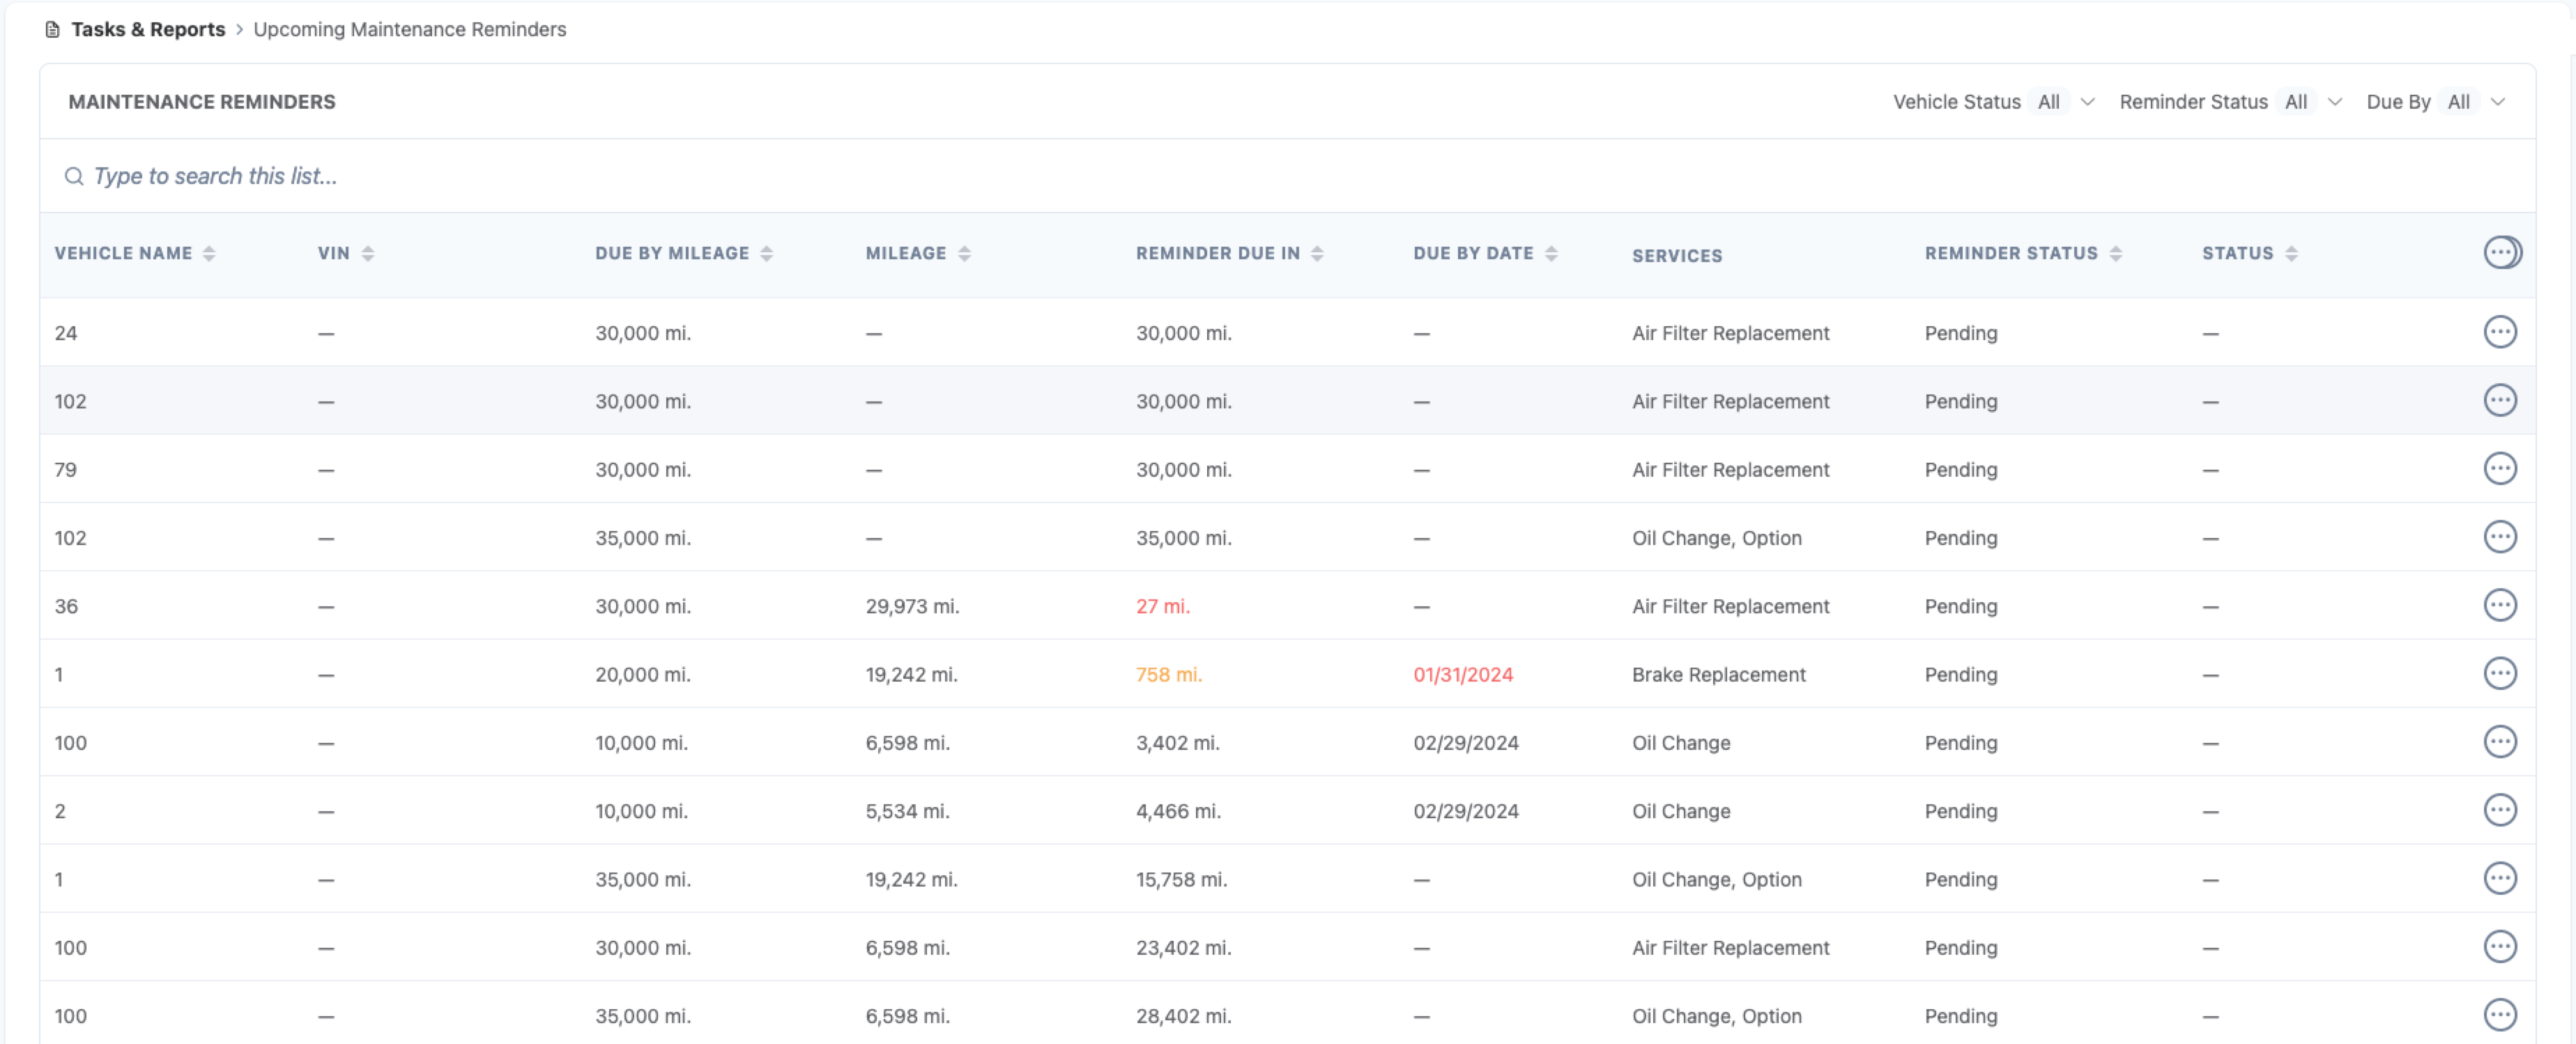This screenshot has width=2576, height=1044.
Task: Click ellipsis for vehicle 2 Oil Change
Action: pyautogui.click(x=2499, y=810)
